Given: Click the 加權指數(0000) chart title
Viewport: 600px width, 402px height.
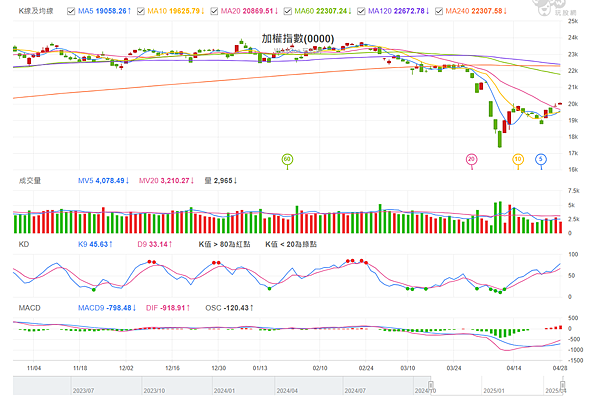Looking at the screenshot, I should 298,39.
